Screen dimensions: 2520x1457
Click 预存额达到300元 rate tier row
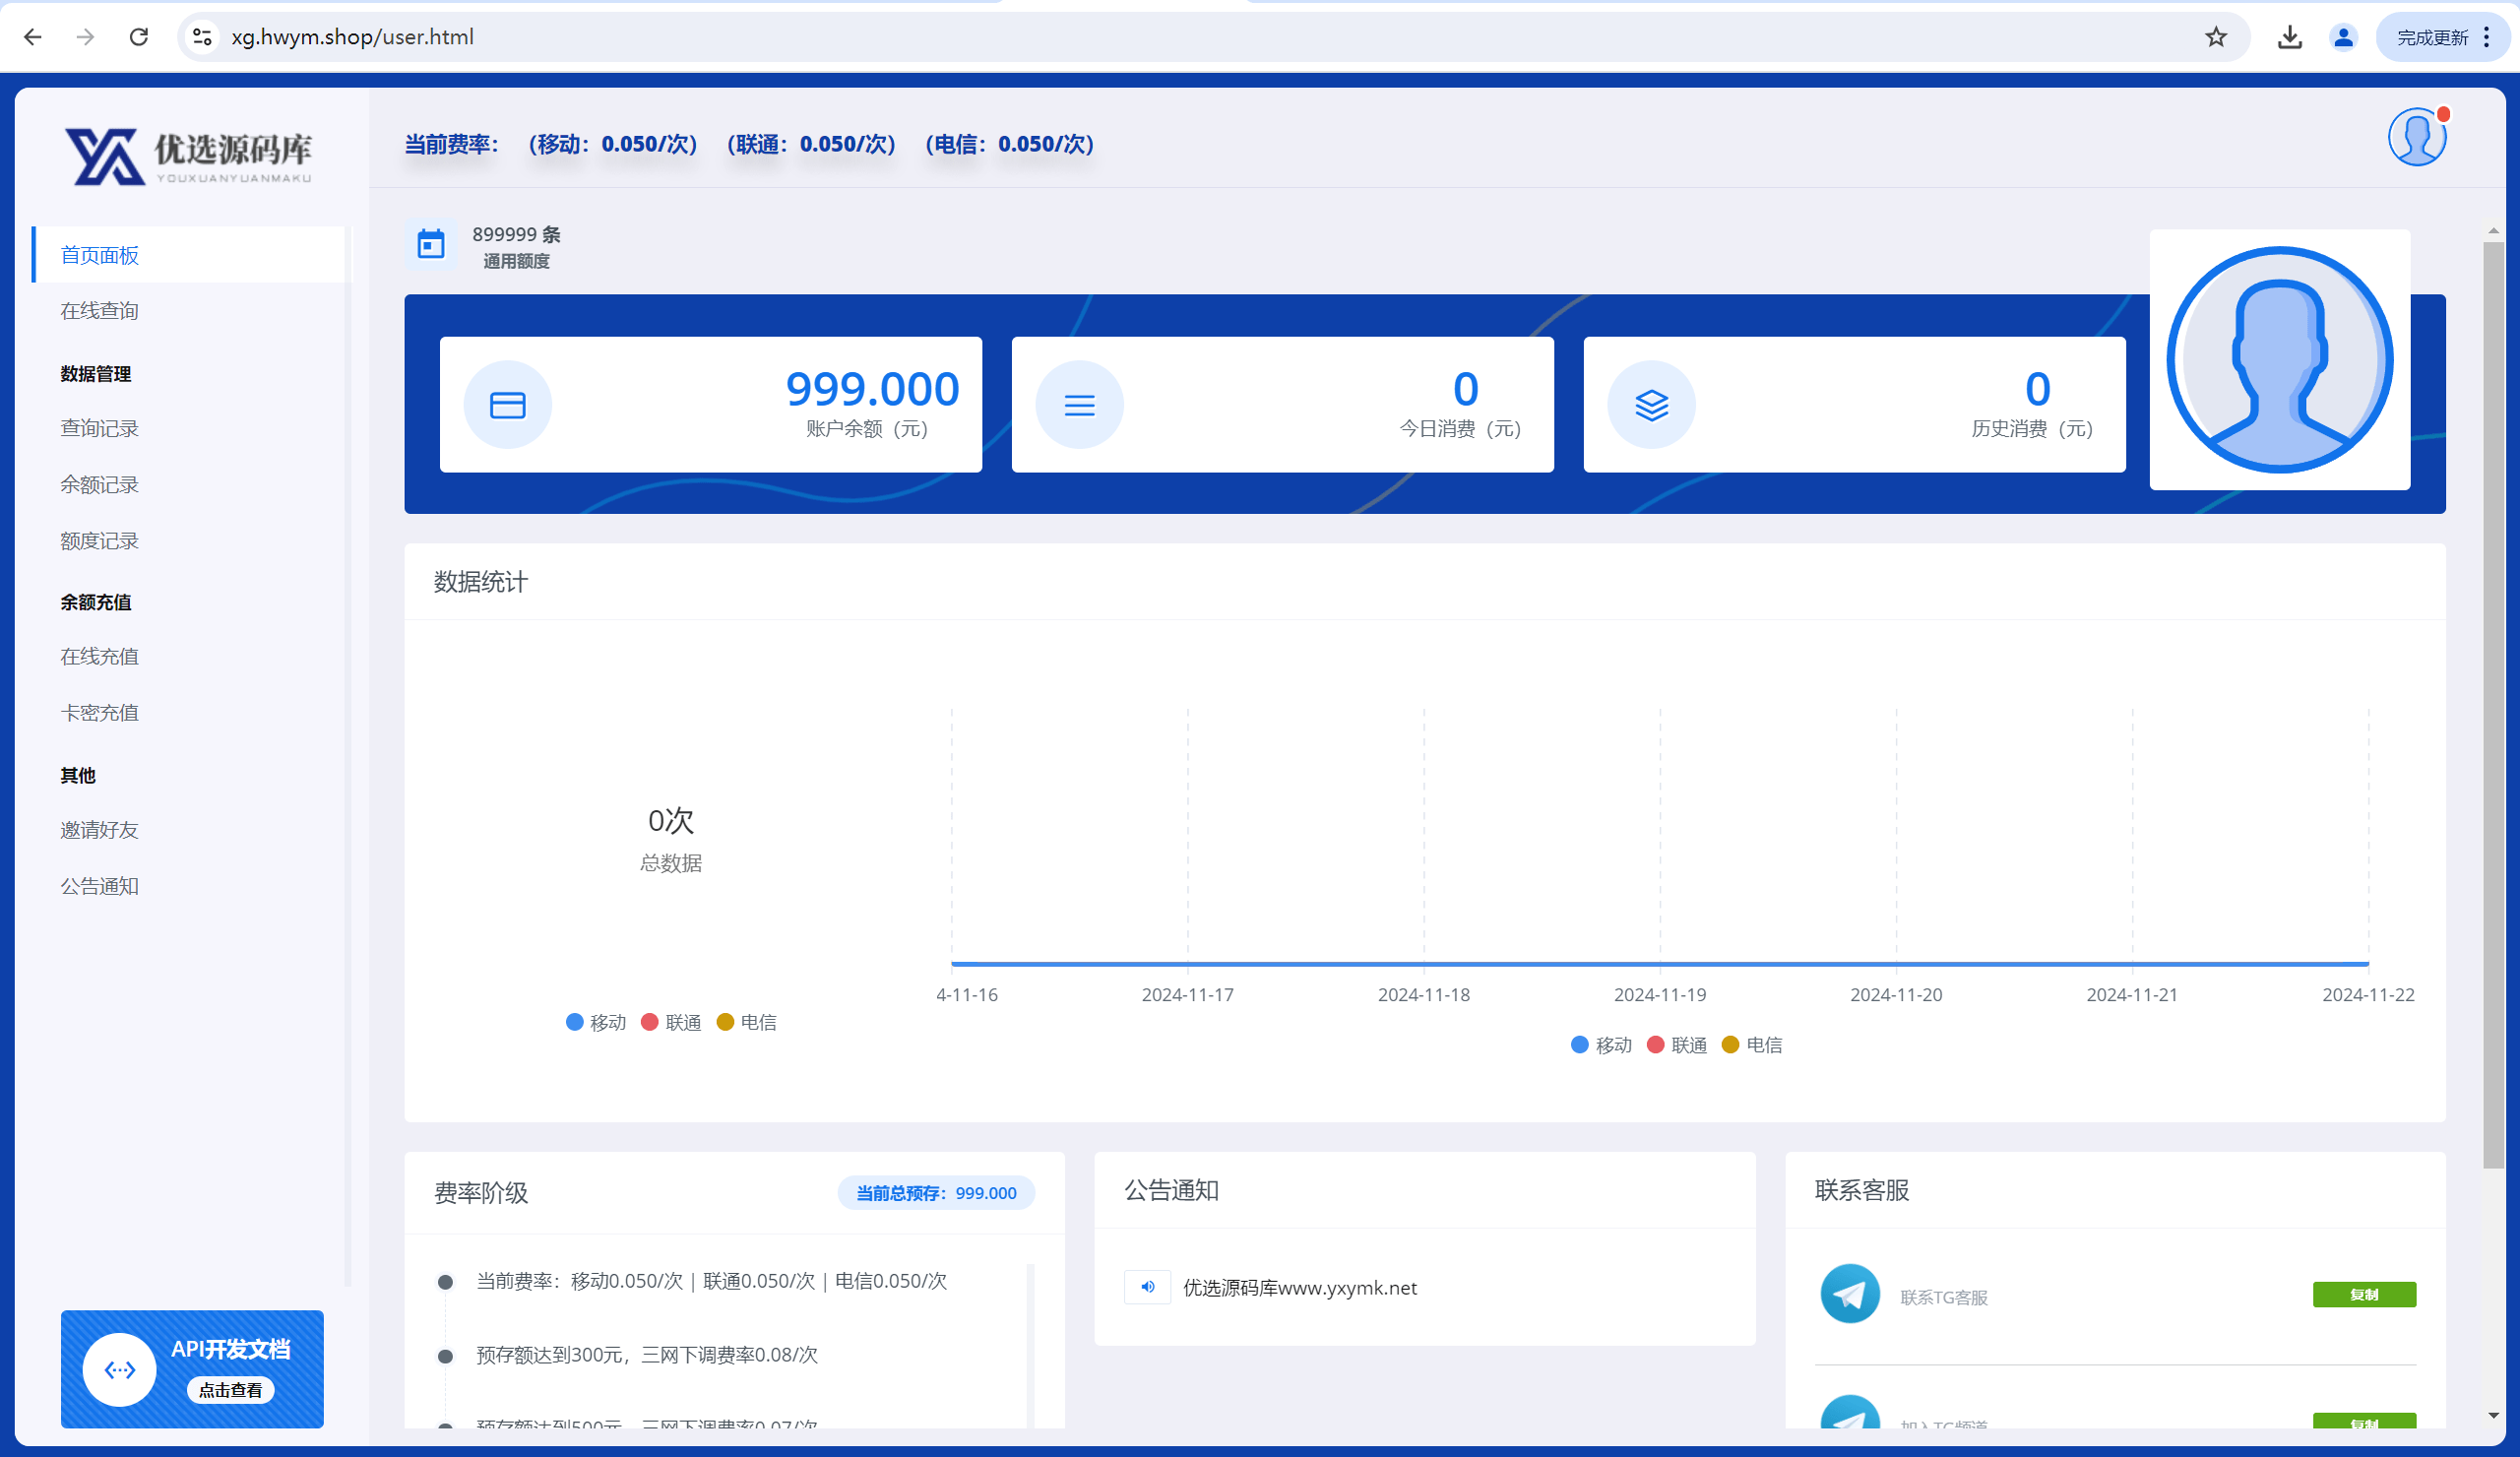point(647,1354)
